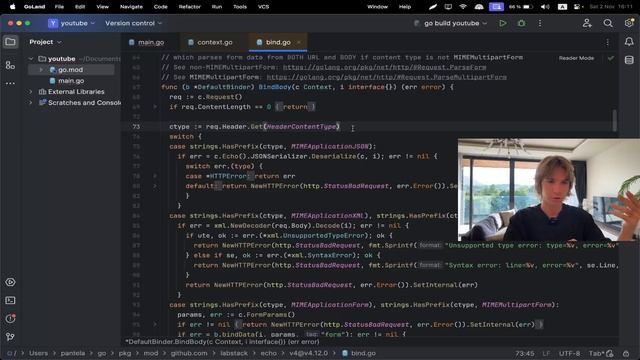
Task: Open Version control dropdown
Action: tap(133, 24)
